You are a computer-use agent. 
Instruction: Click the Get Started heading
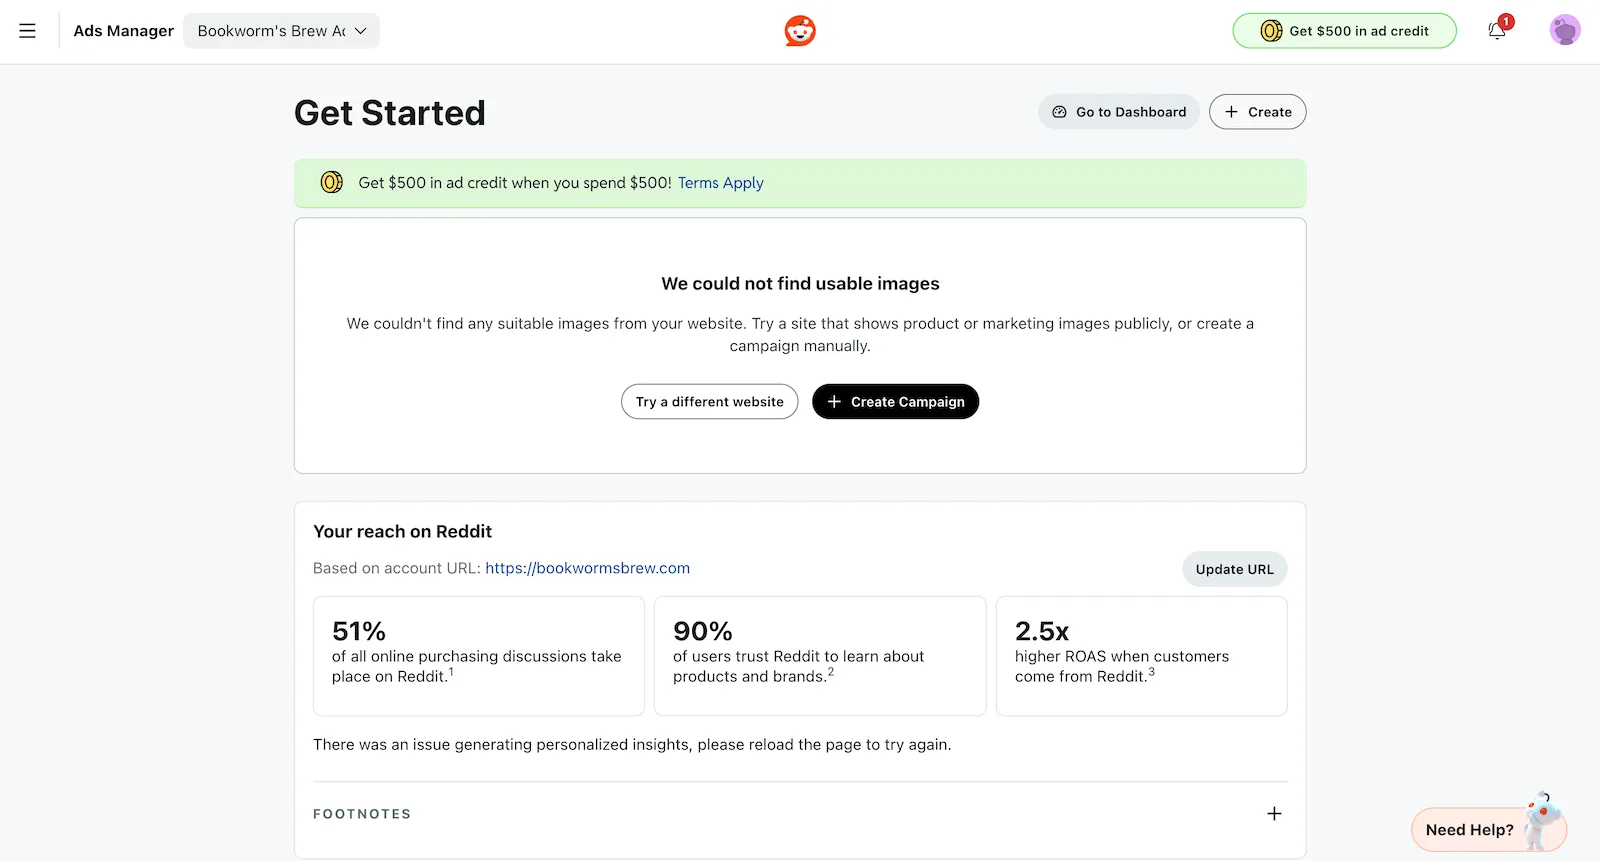click(390, 113)
